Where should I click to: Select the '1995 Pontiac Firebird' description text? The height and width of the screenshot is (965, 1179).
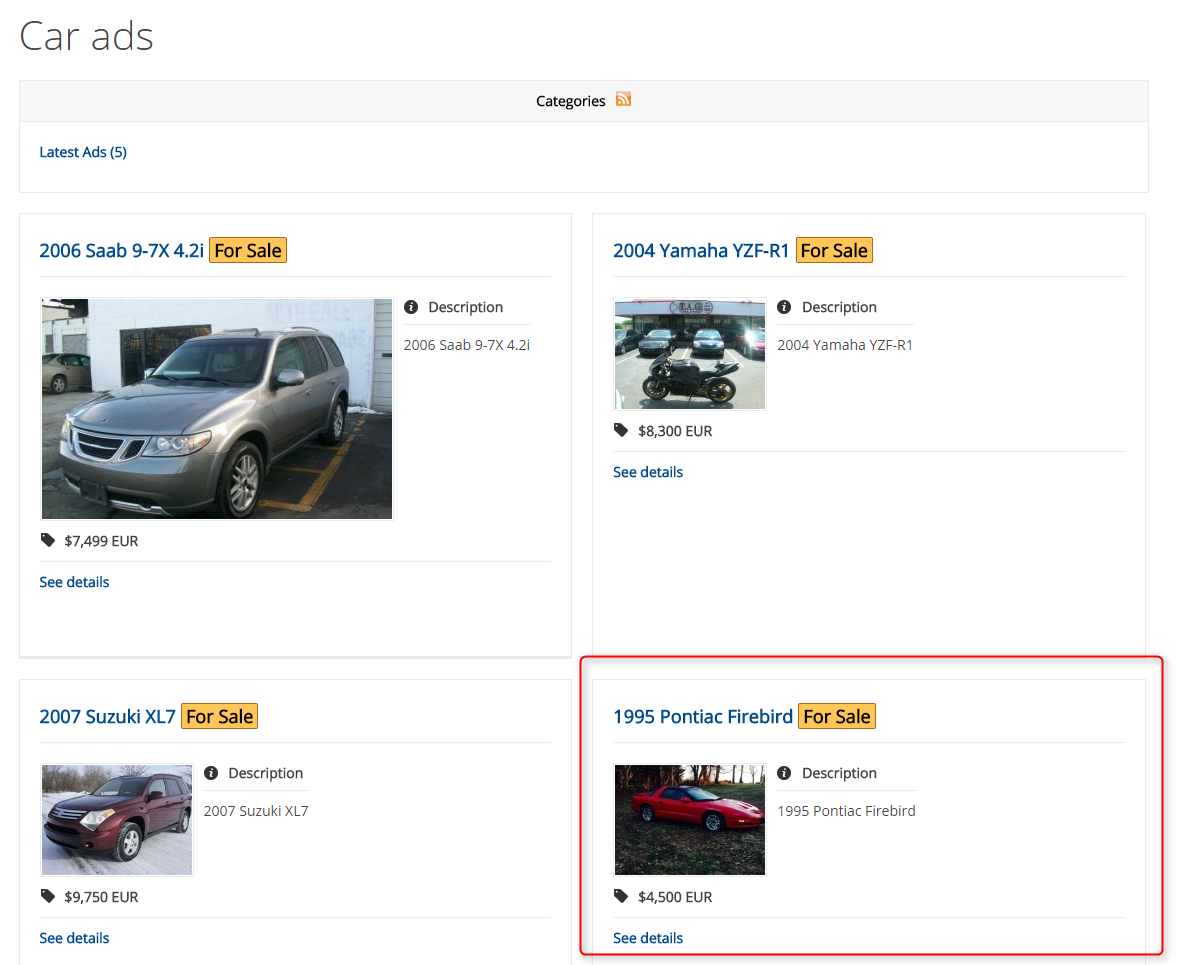(847, 811)
